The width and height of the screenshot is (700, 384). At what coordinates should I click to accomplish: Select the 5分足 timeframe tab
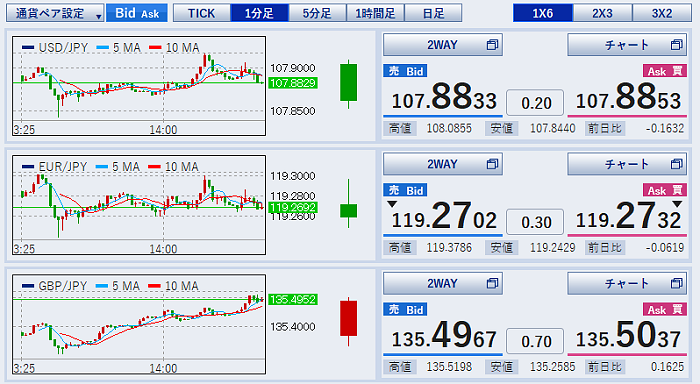pos(317,13)
